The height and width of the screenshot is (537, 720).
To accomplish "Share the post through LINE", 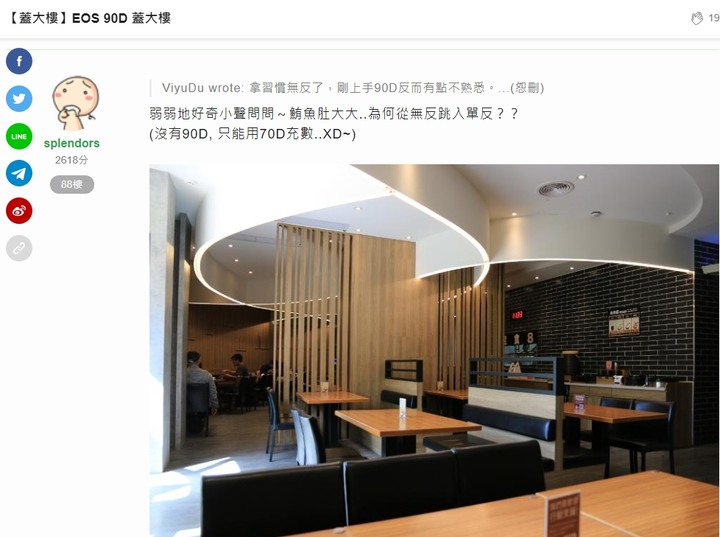I will (19, 136).
